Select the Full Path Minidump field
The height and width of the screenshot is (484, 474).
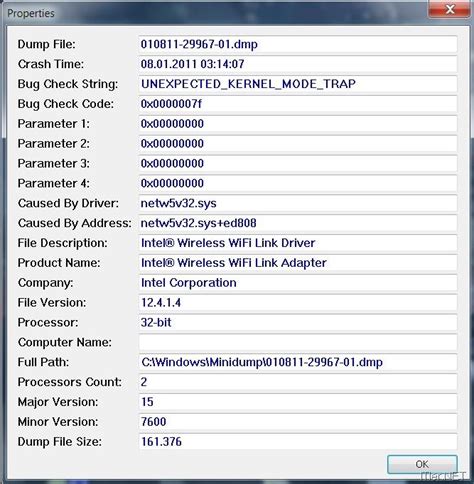click(x=298, y=362)
